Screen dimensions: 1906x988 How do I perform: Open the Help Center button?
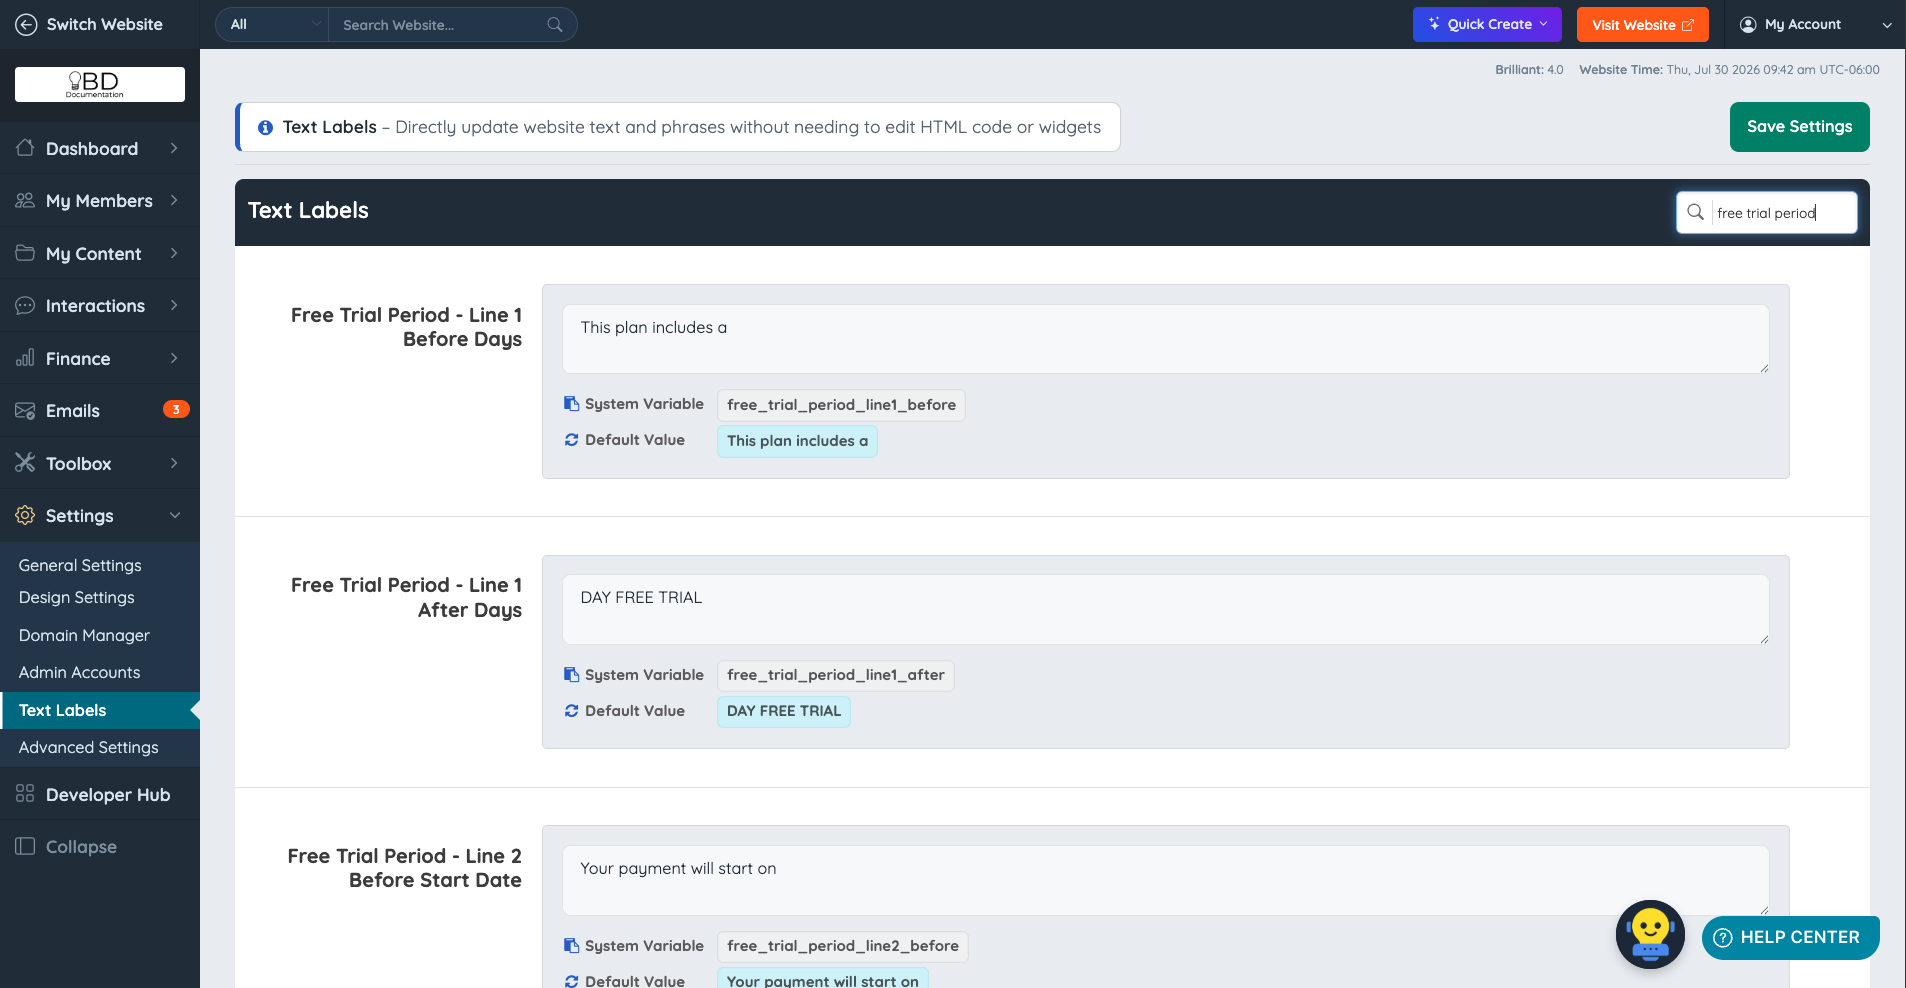[x=1790, y=937]
